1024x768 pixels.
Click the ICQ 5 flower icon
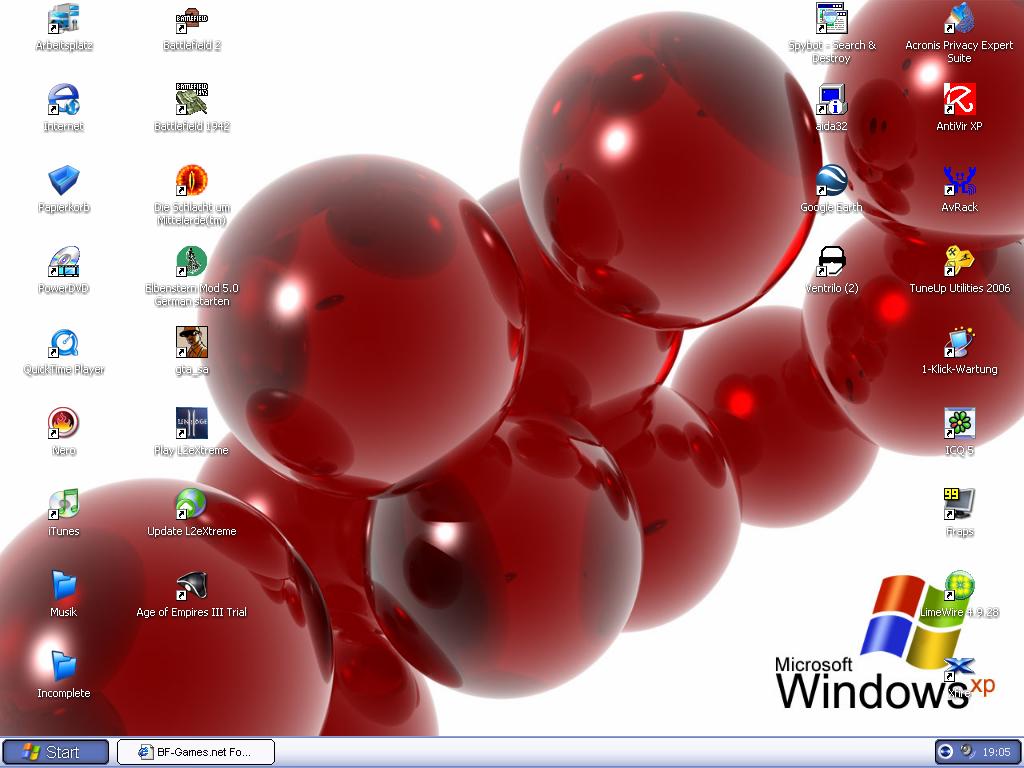[959, 423]
